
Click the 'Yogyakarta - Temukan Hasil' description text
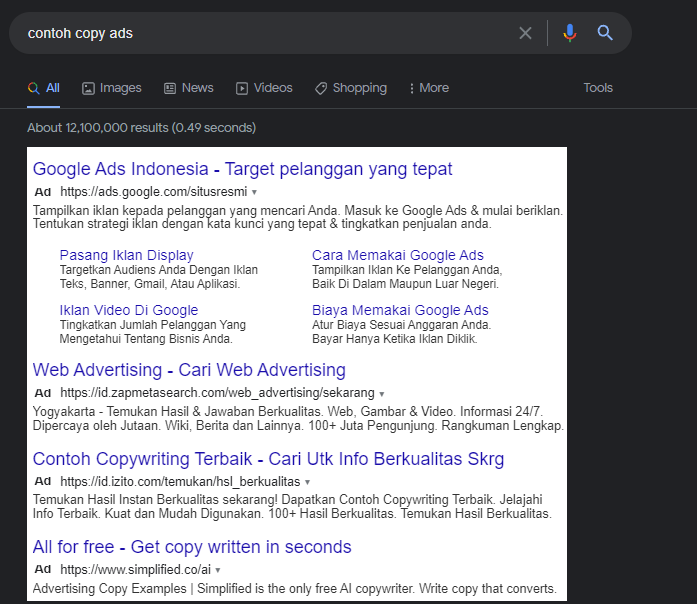click(298, 418)
